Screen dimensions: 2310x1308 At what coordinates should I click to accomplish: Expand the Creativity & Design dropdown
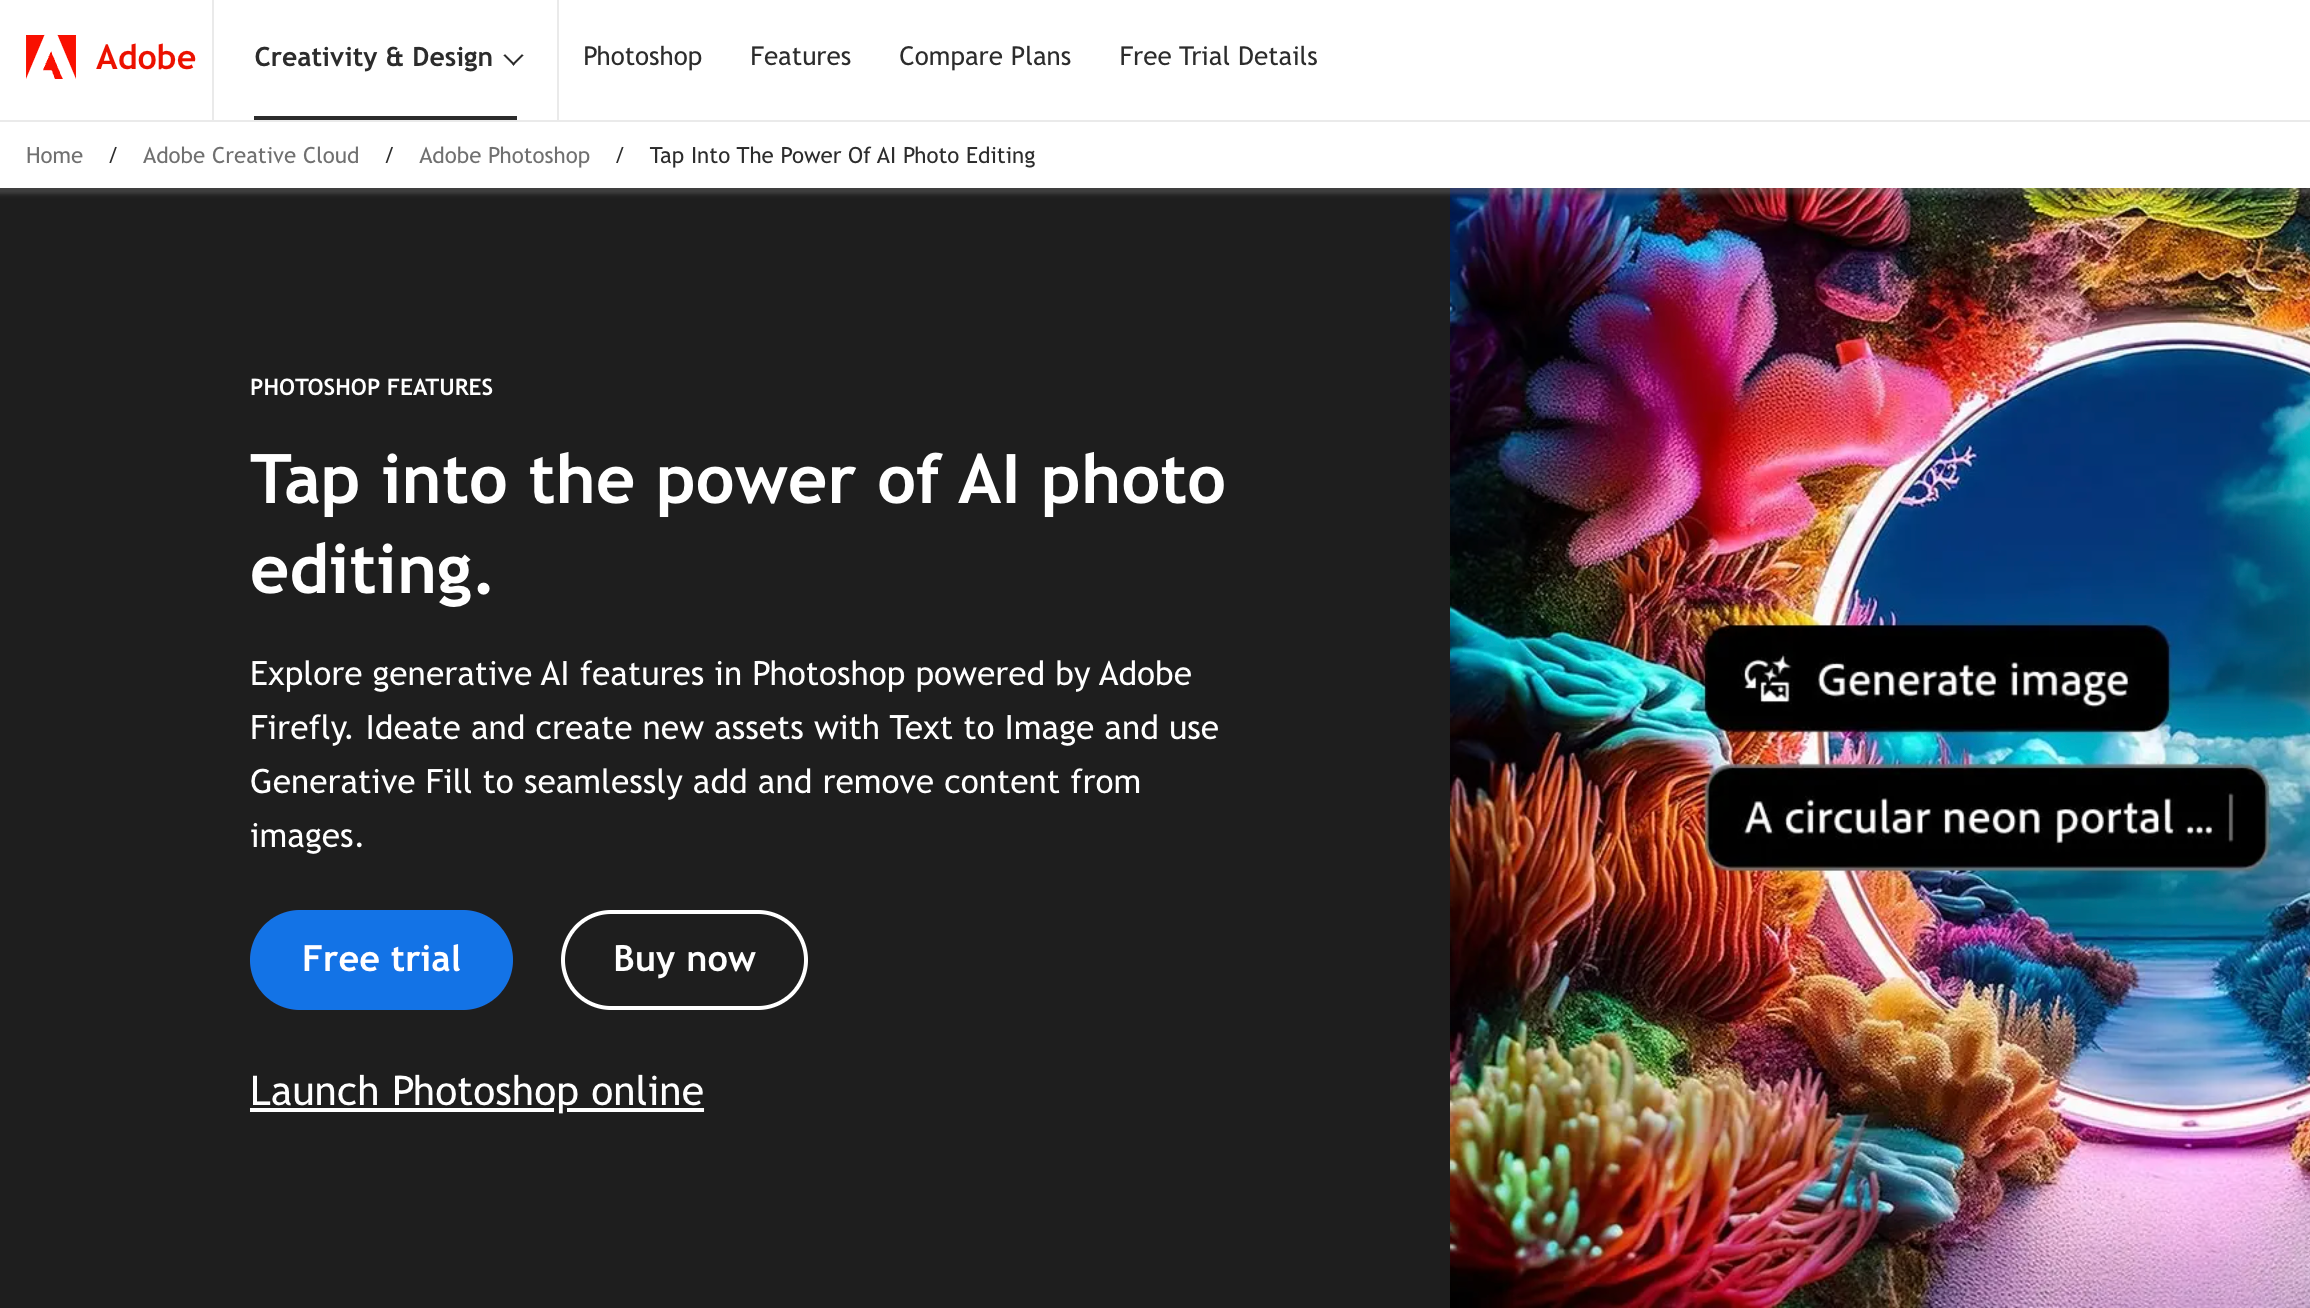(387, 57)
